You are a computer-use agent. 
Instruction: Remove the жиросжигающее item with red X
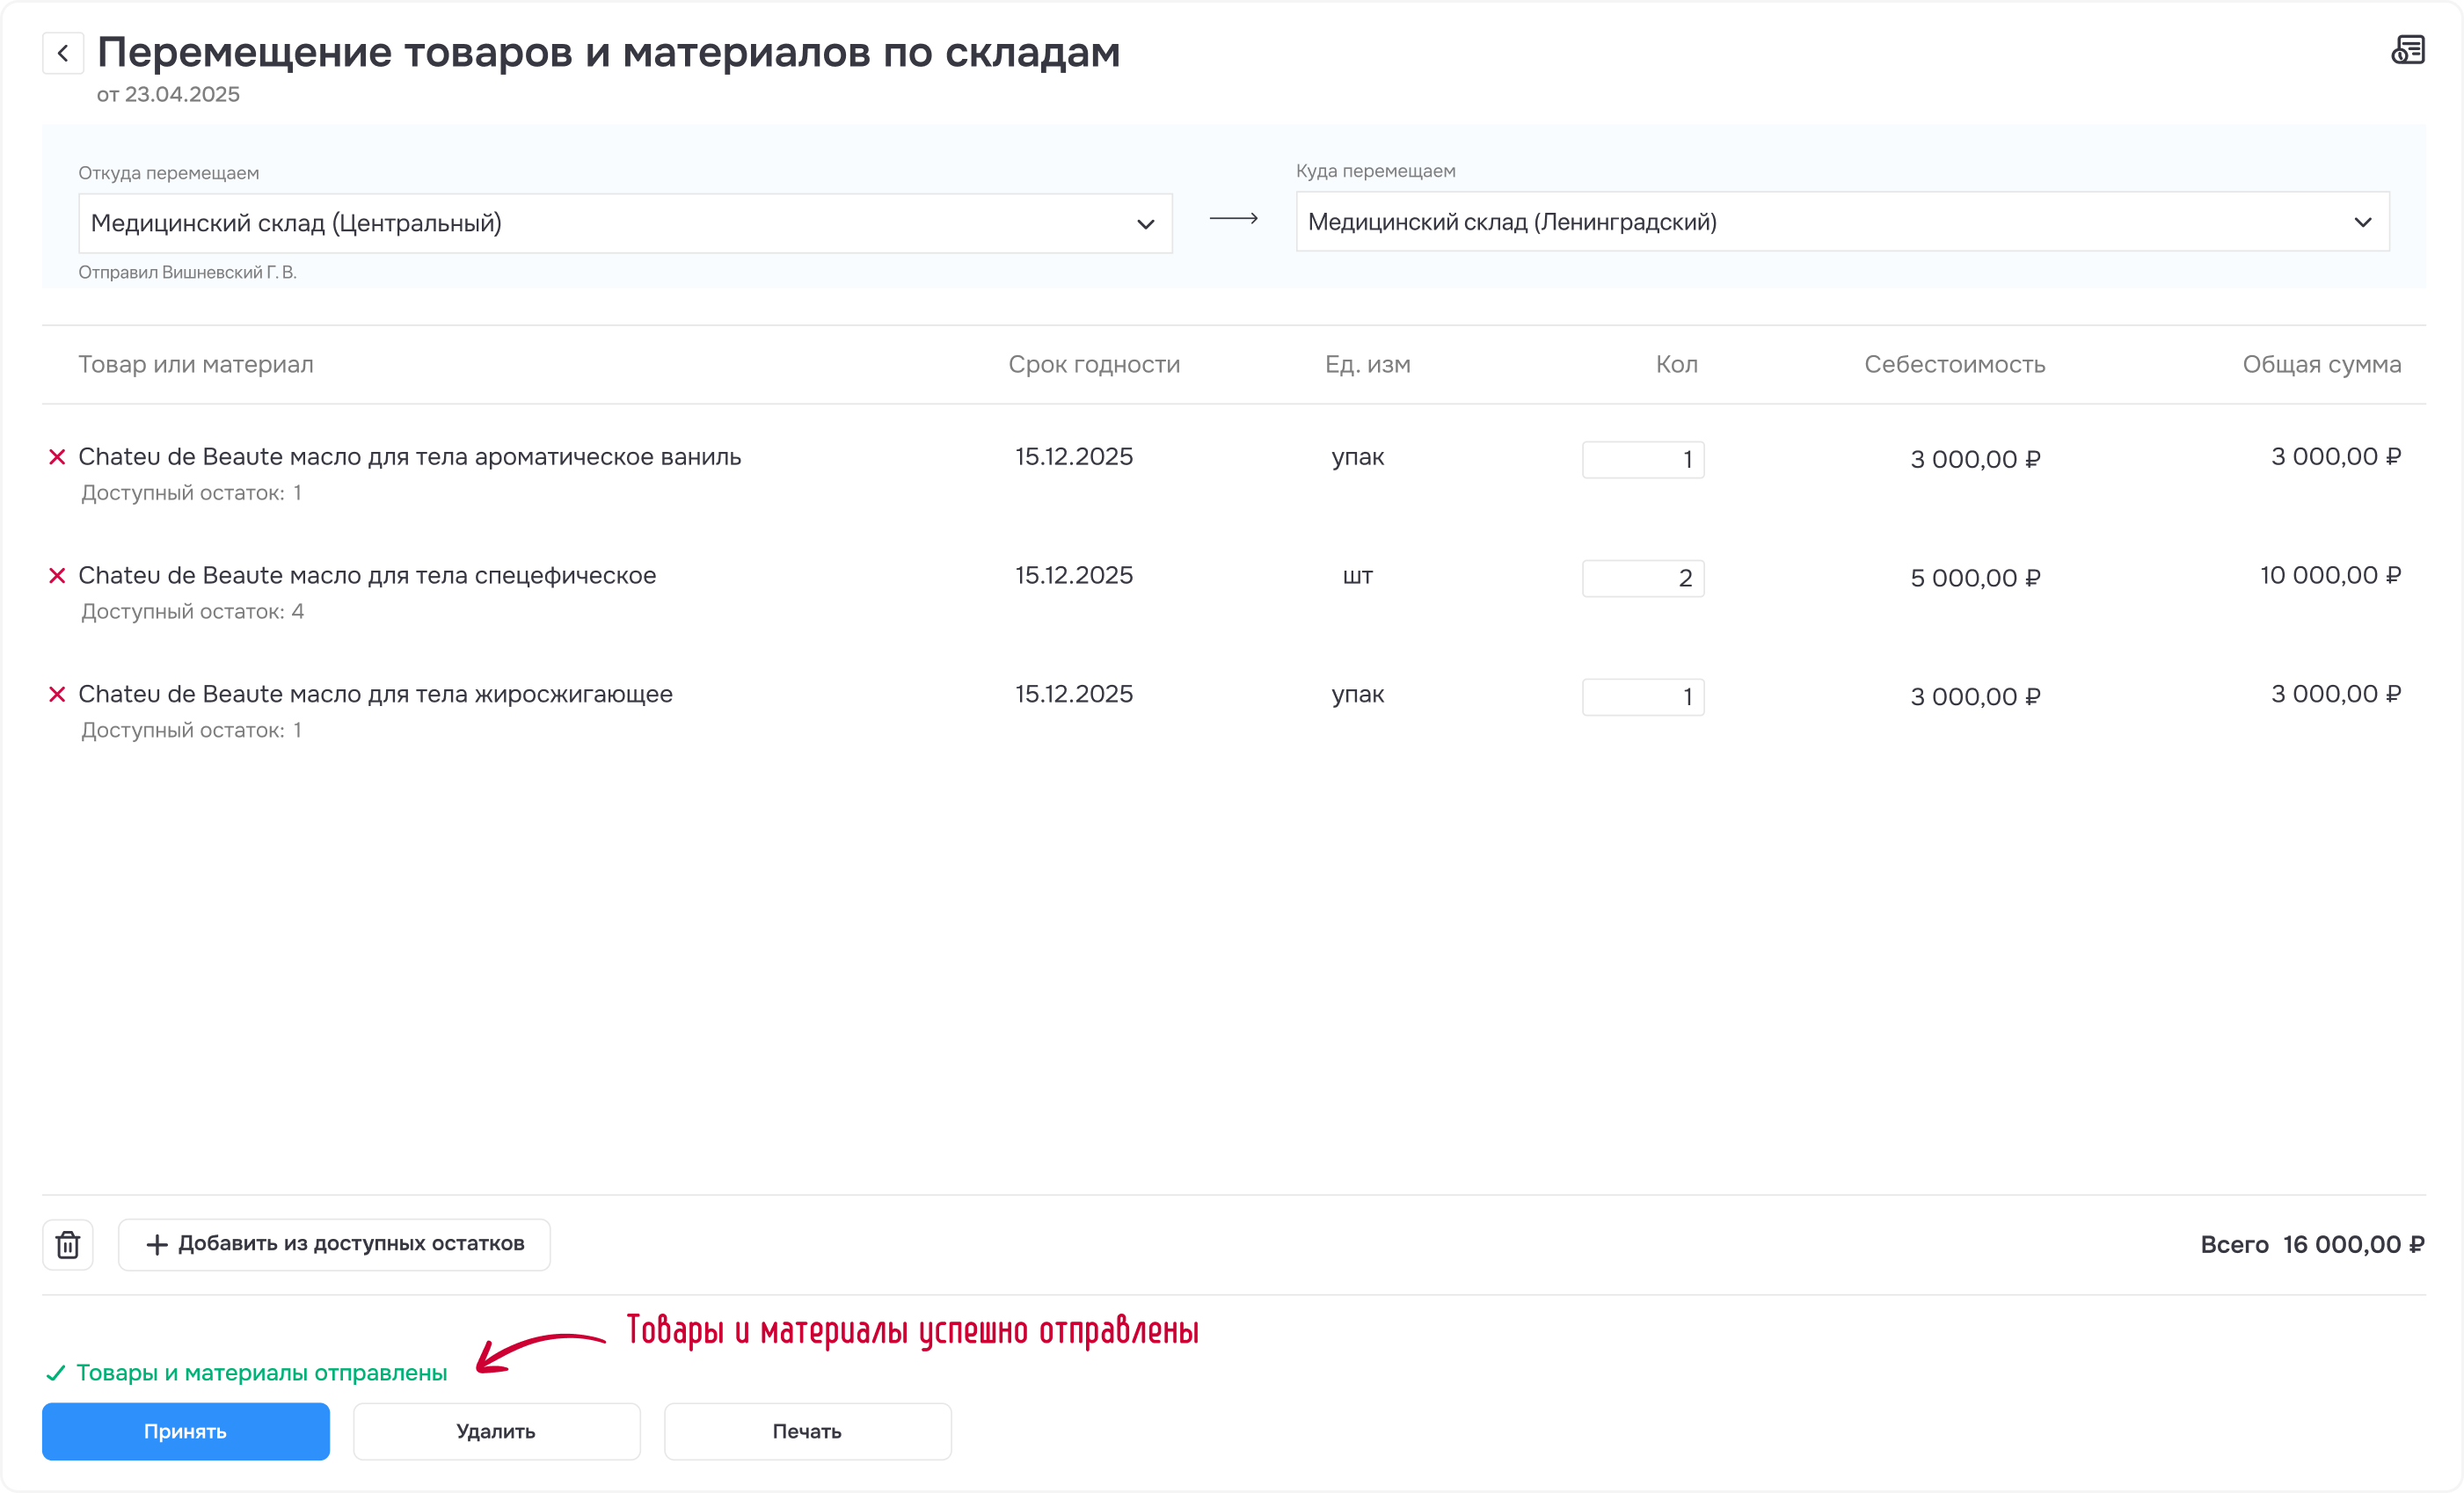(x=57, y=695)
